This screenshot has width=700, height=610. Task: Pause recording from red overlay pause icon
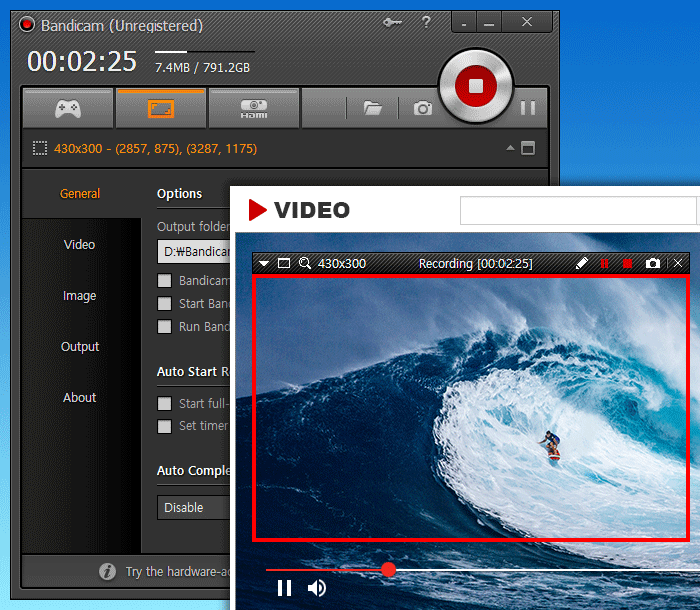[x=604, y=263]
